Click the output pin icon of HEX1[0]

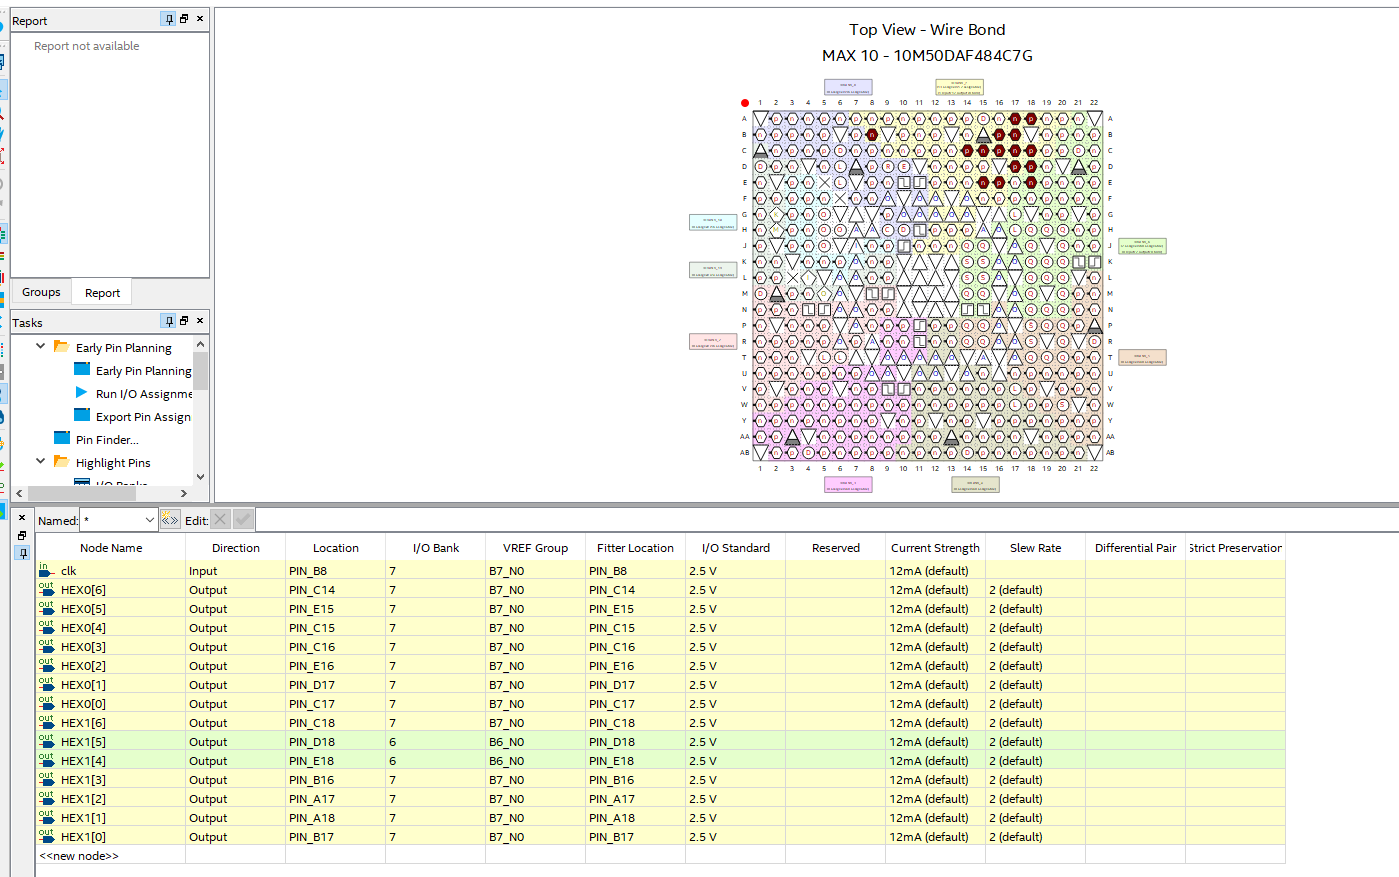pos(46,836)
